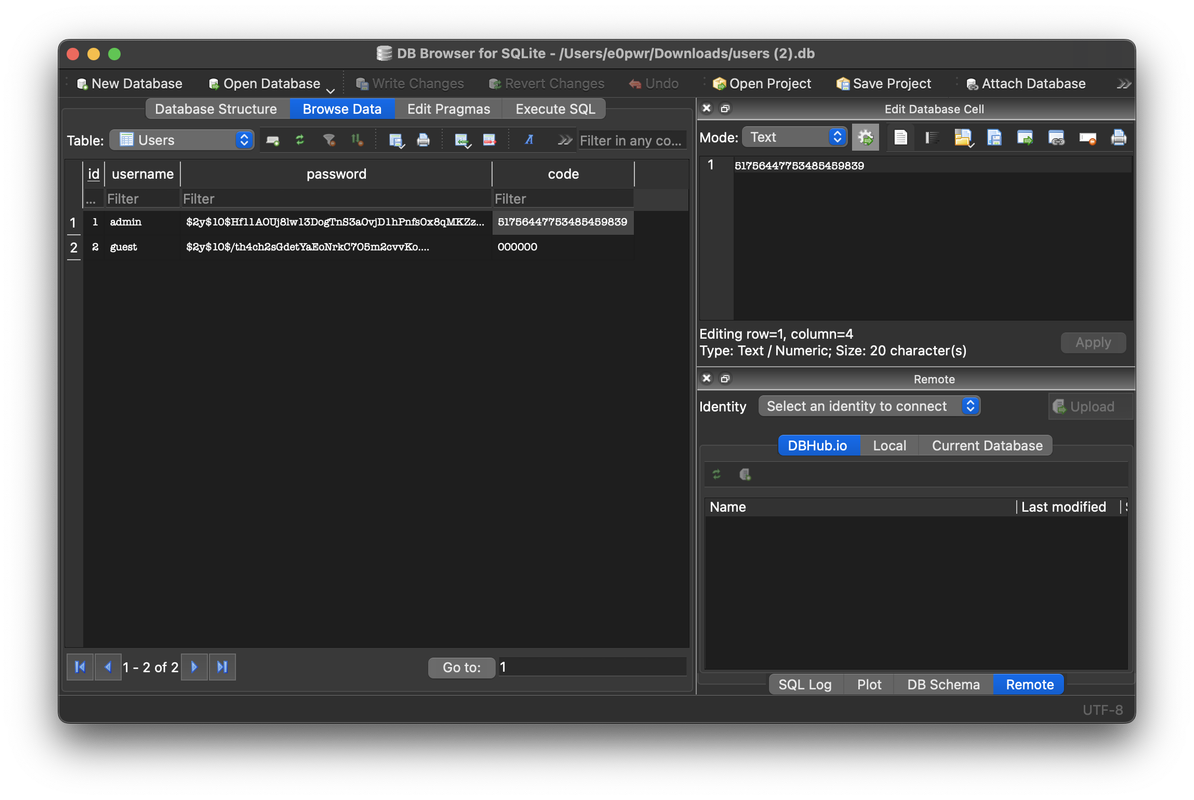Save the table as currently displayed
This screenshot has width=1194, height=800.
(396, 140)
